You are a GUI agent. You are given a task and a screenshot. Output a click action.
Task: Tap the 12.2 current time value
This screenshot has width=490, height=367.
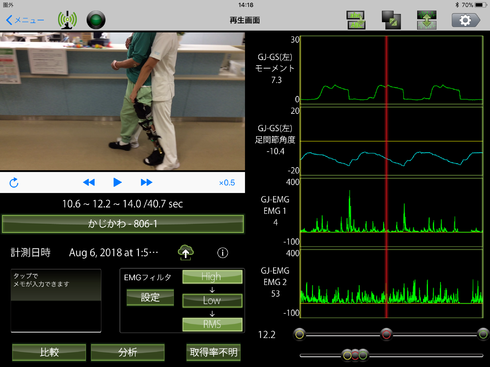pyautogui.click(x=267, y=335)
